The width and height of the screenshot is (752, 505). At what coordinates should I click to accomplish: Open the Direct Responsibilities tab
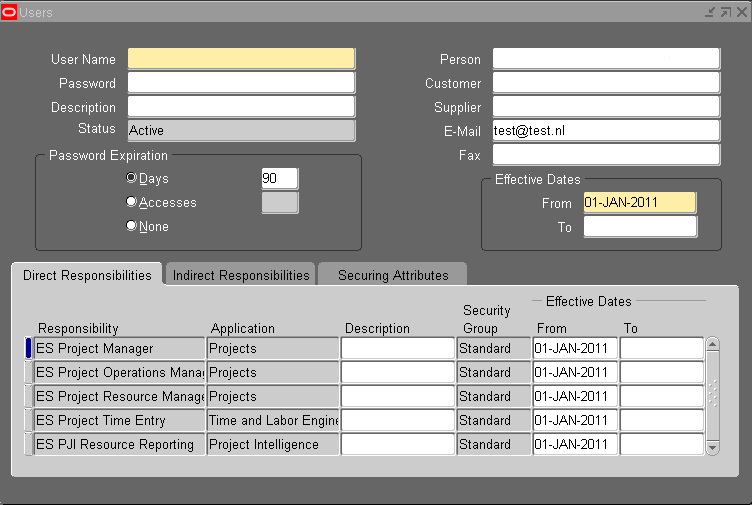click(87, 275)
